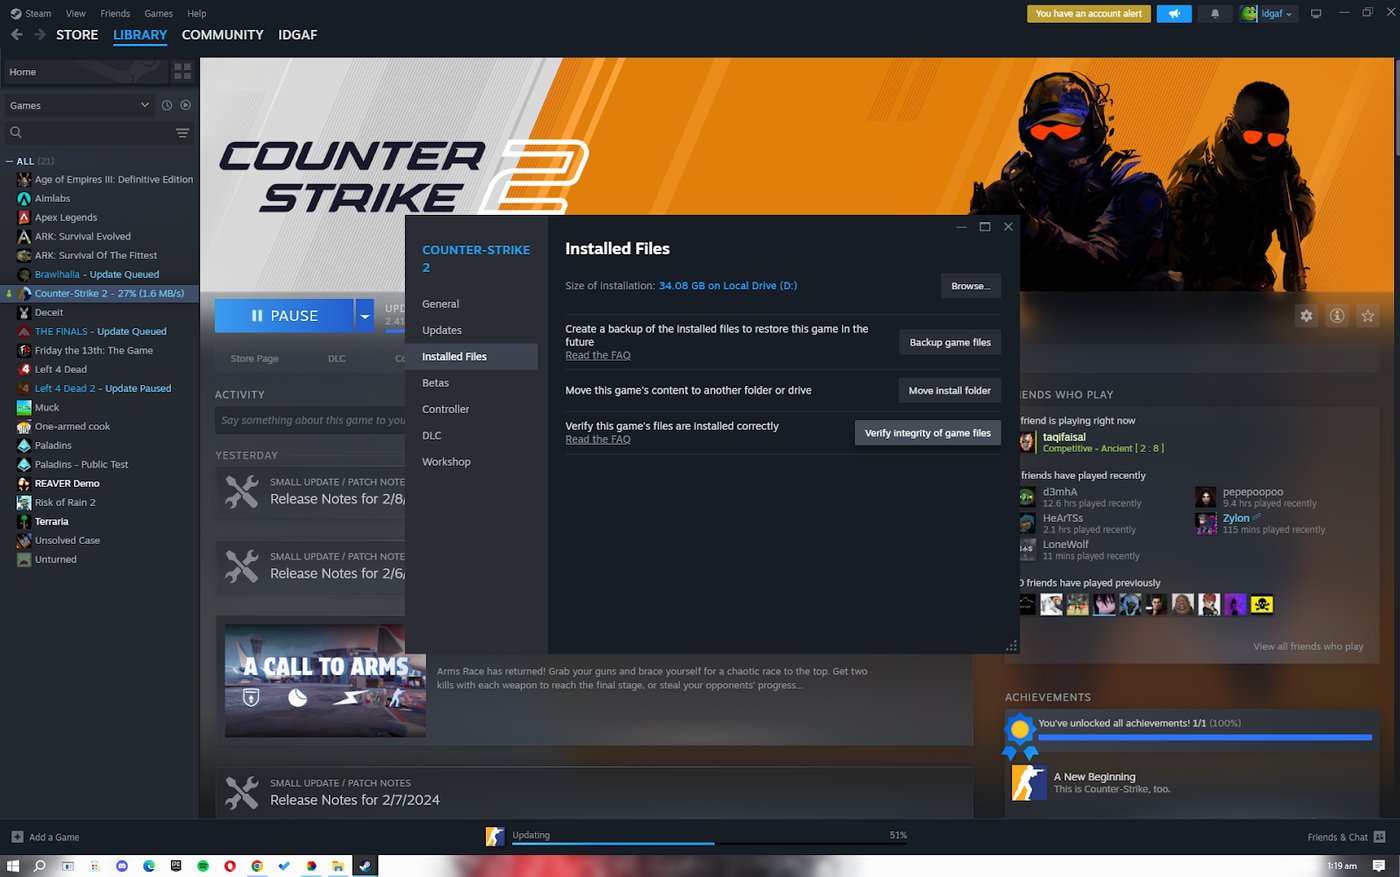Click the recent activity clock icon
The width and height of the screenshot is (1400, 877).
167,105
